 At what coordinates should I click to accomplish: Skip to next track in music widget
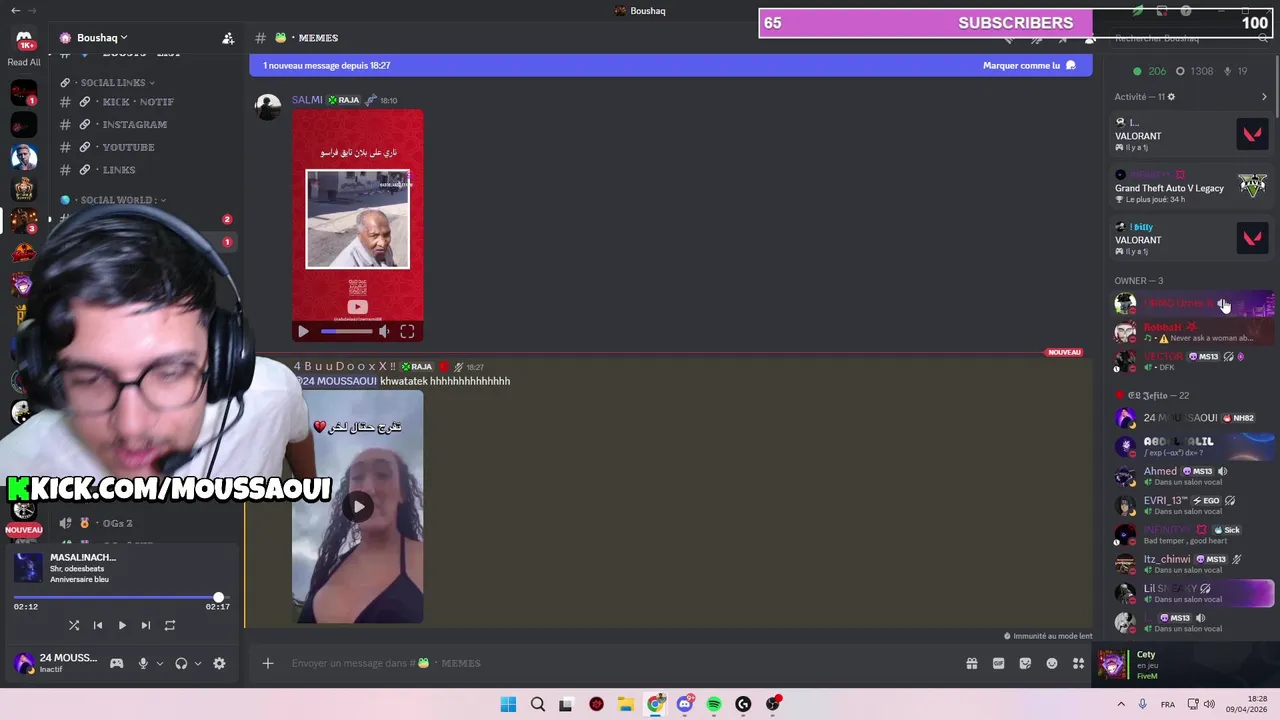point(146,625)
